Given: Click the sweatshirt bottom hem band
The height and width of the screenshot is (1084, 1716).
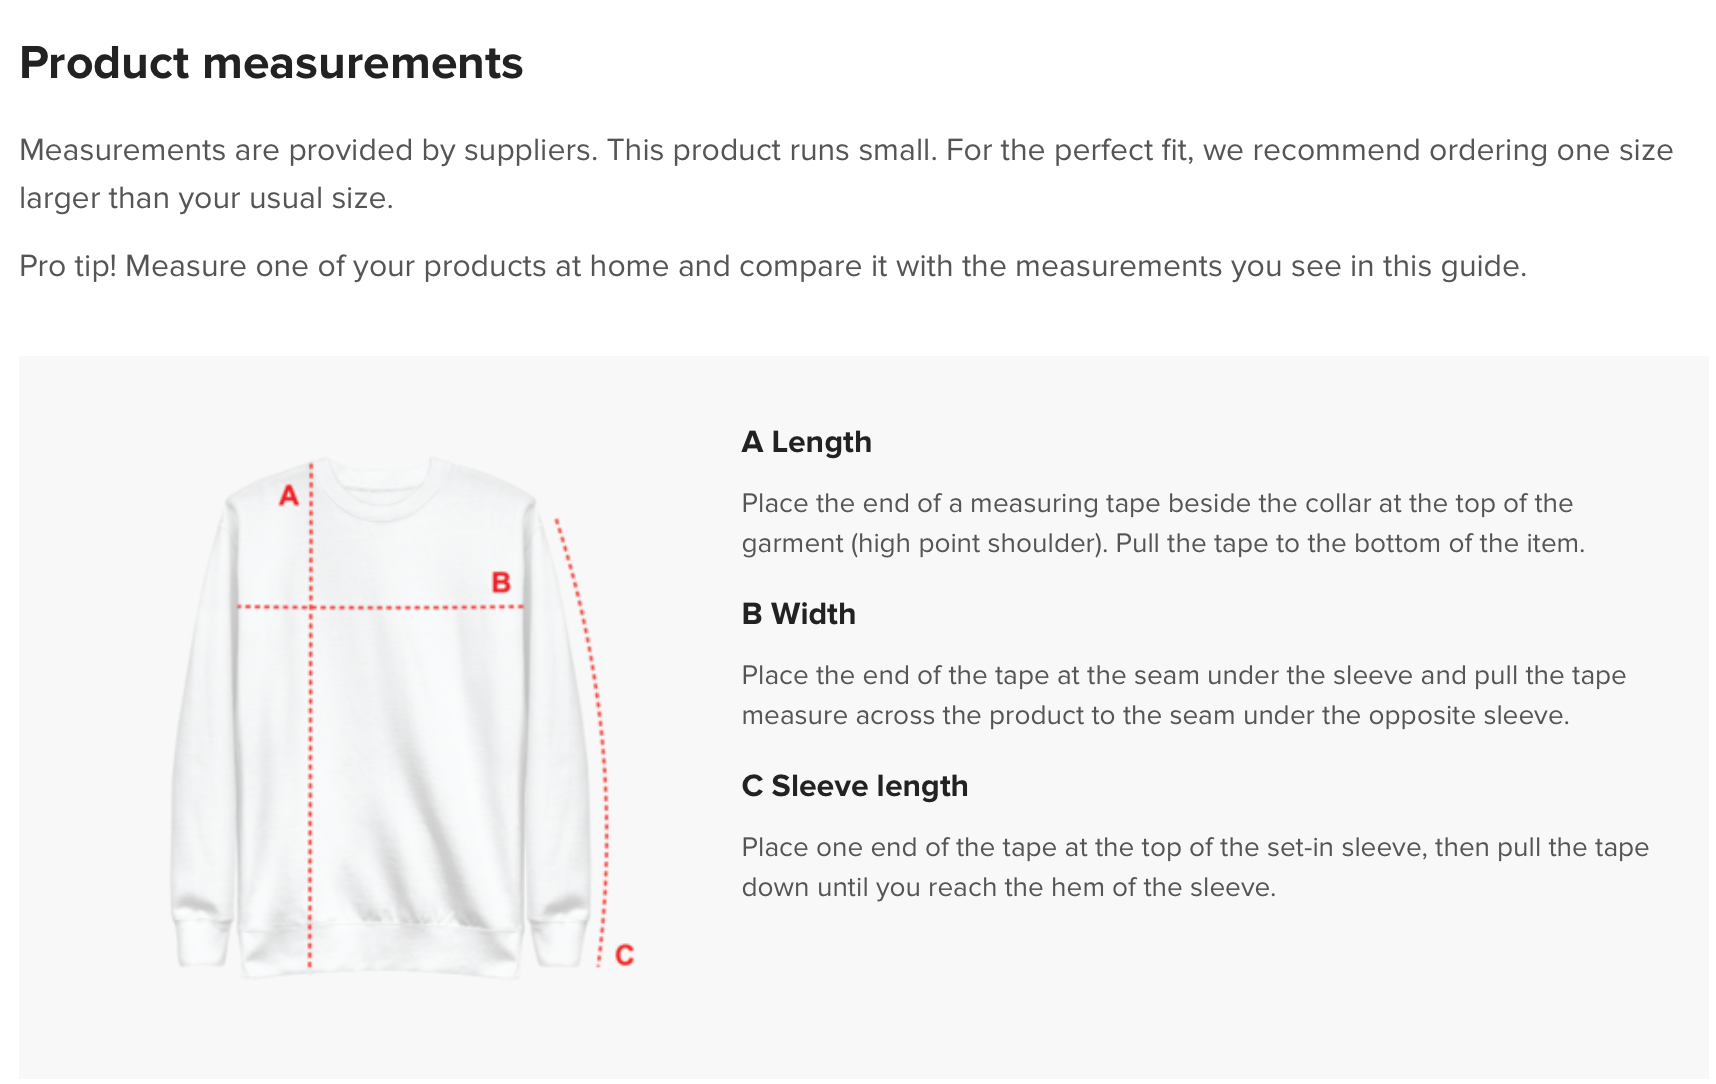Looking at the screenshot, I should click(381, 951).
